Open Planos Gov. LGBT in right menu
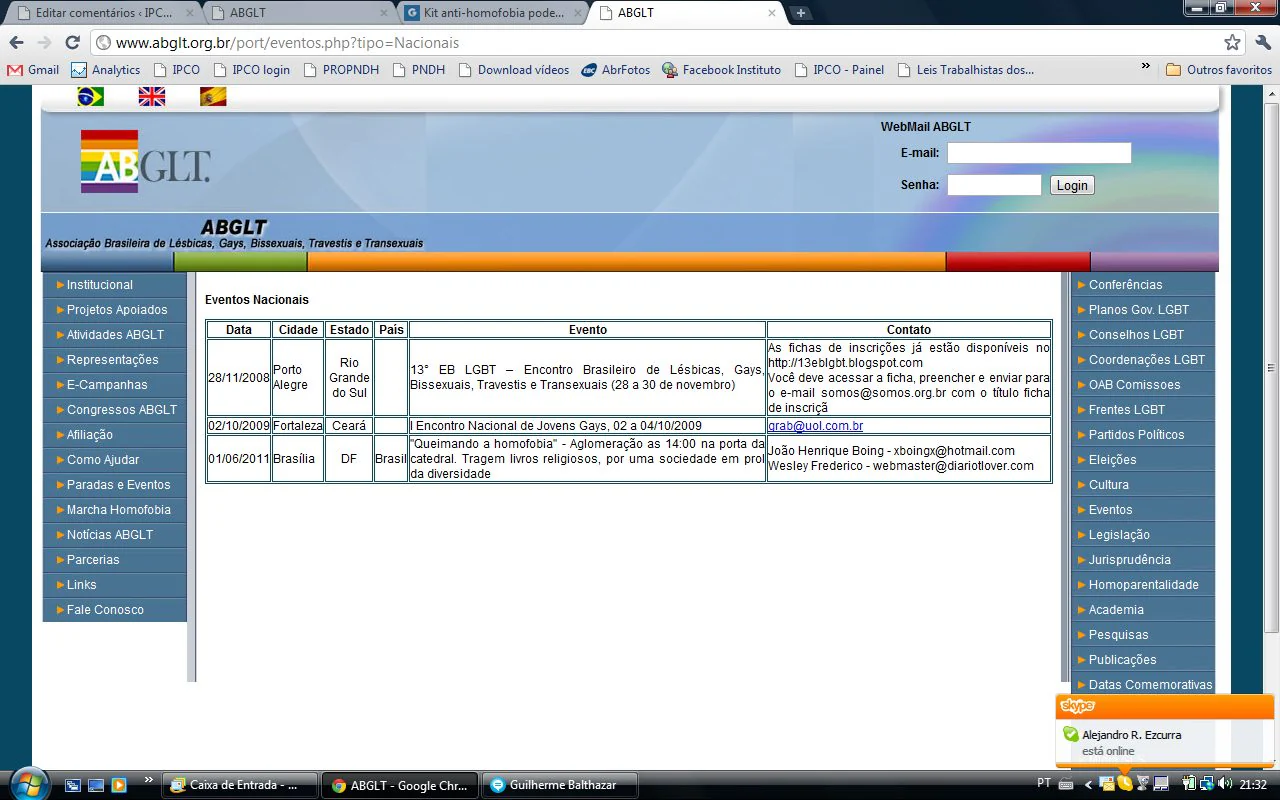Image resolution: width=1280 pixels, height=800 pixels. coord(1143,310)
